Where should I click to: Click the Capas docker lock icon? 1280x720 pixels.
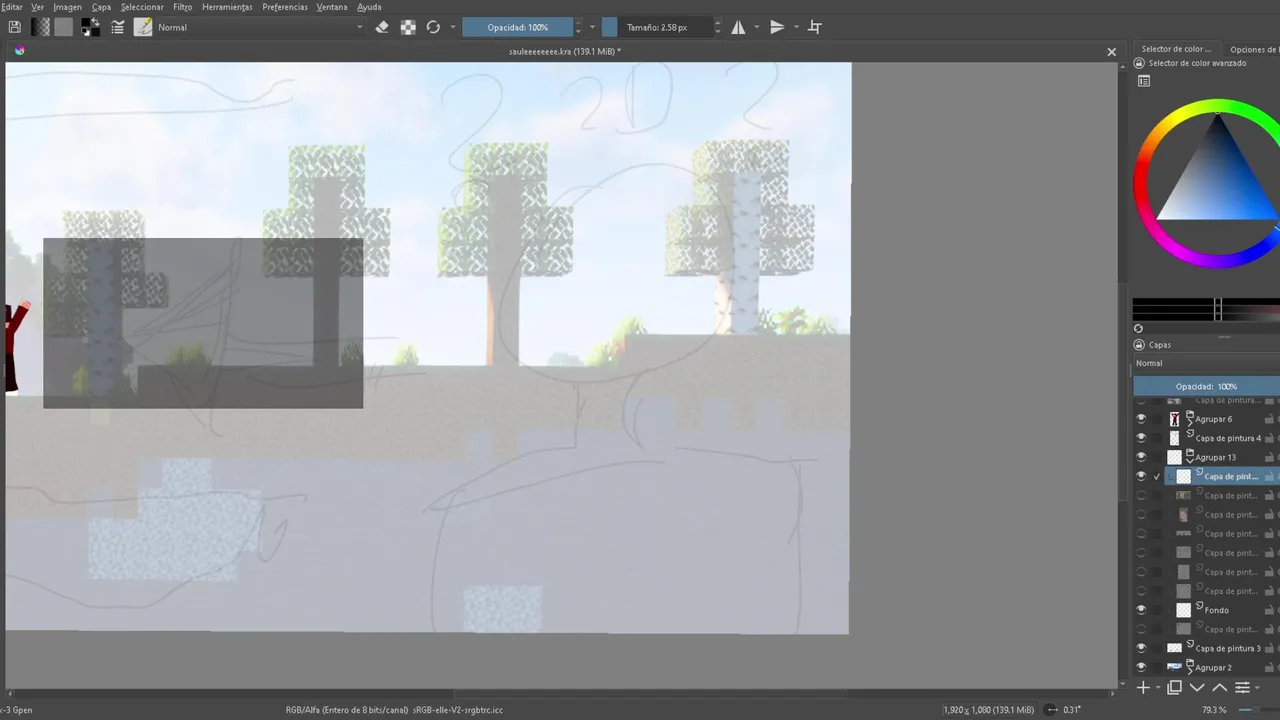[x=1139, y=345]
